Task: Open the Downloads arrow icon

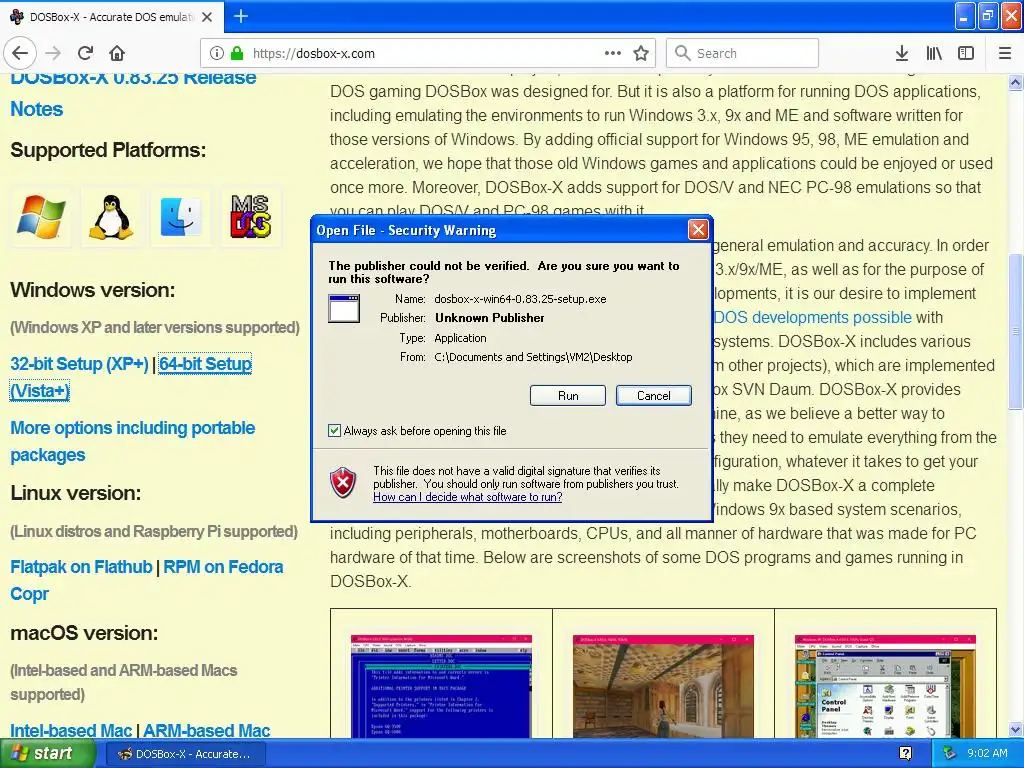Action: tap(901, 53)
